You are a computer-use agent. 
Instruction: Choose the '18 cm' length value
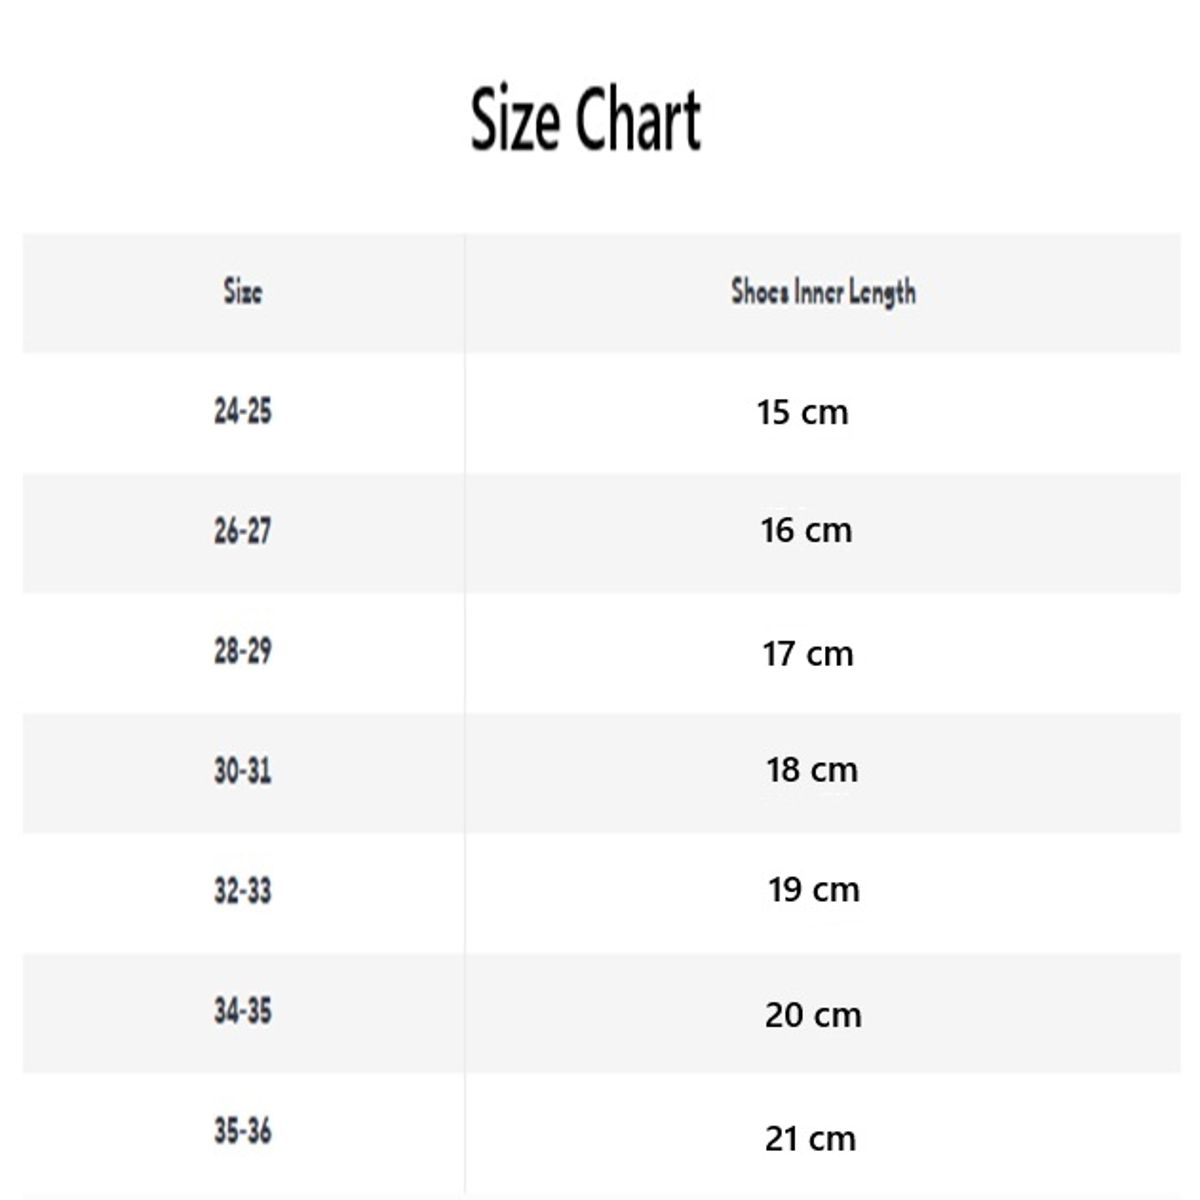click(812, 770)
